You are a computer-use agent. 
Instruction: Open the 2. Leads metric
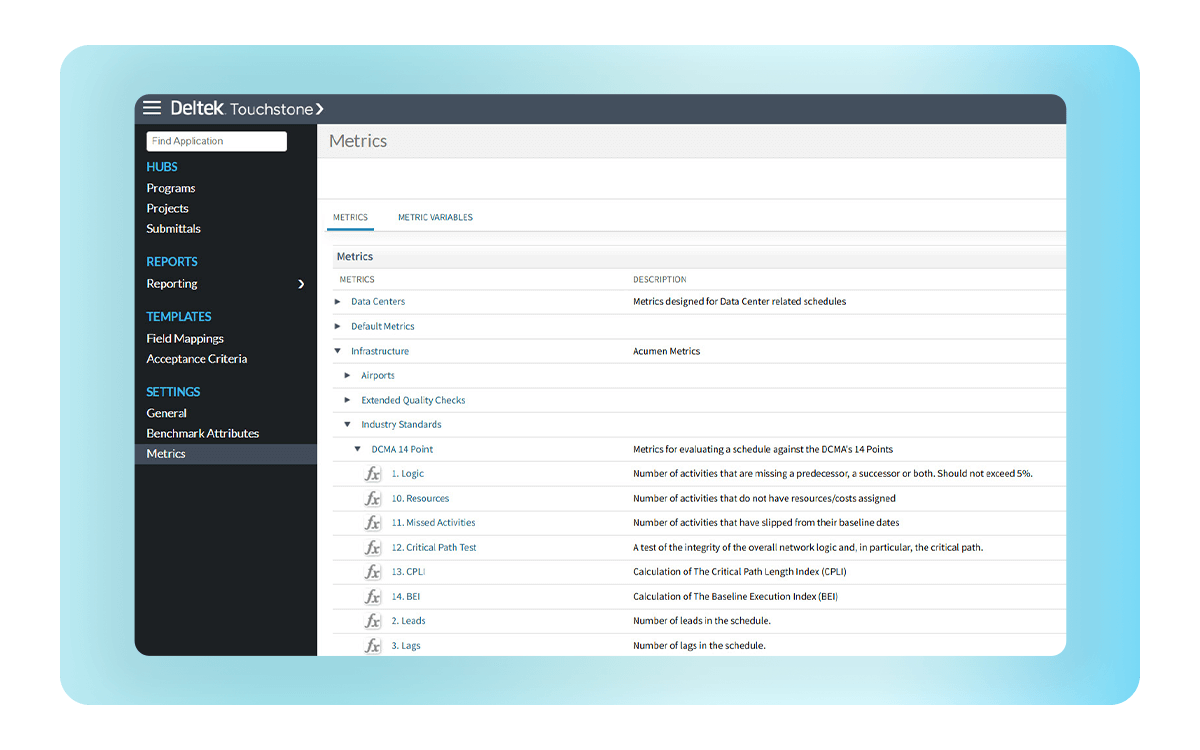(407, 620)
